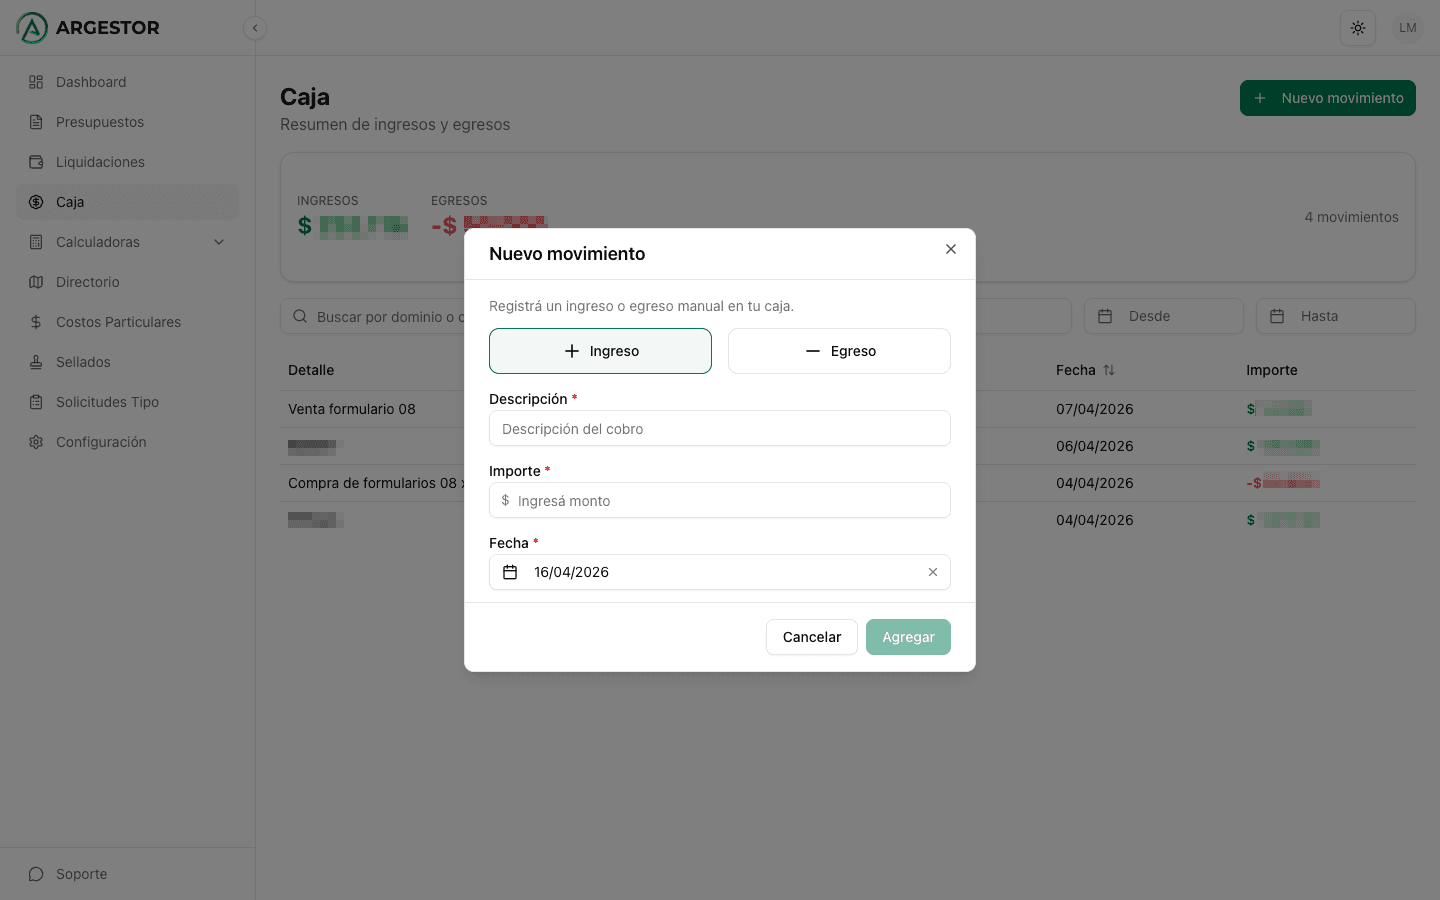This screenshot has height=900, width=1440.
Task: Select the Ingreso movement type
Action: (600, 351)
